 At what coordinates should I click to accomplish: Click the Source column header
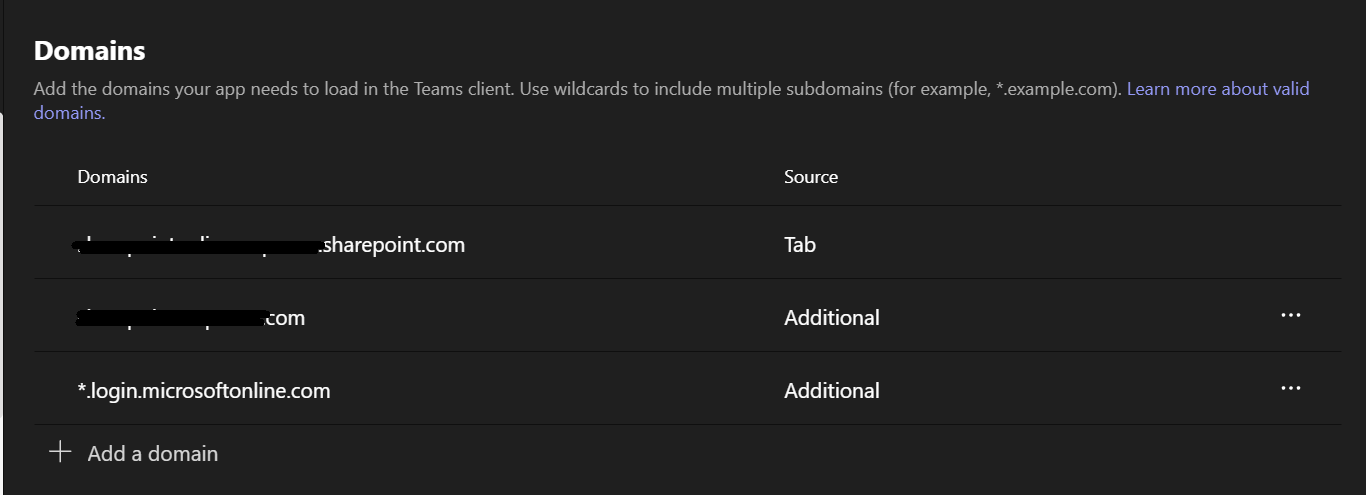(x=811, y=177)
